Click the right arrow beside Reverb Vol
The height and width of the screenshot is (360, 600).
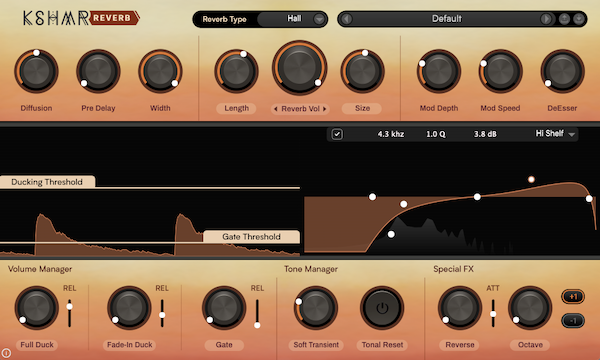click(x=324, y=109)
